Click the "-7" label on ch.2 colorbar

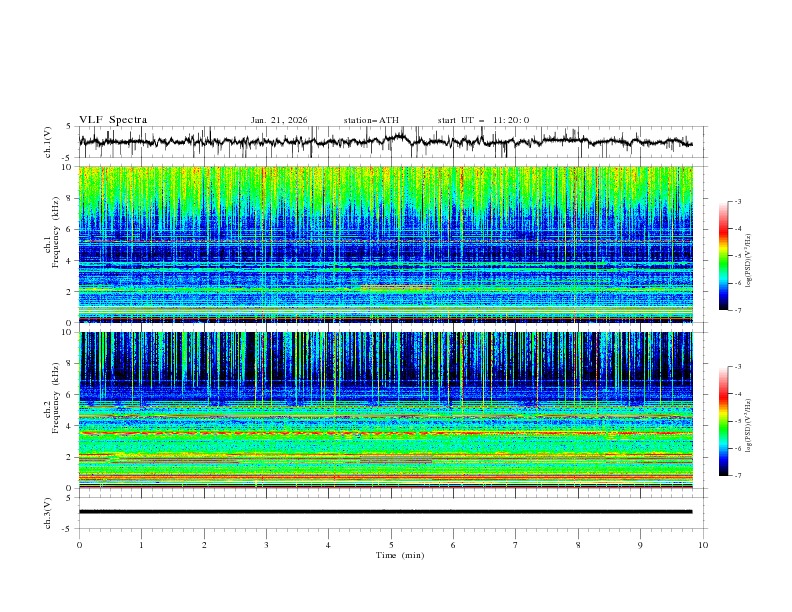pos(737,476)
